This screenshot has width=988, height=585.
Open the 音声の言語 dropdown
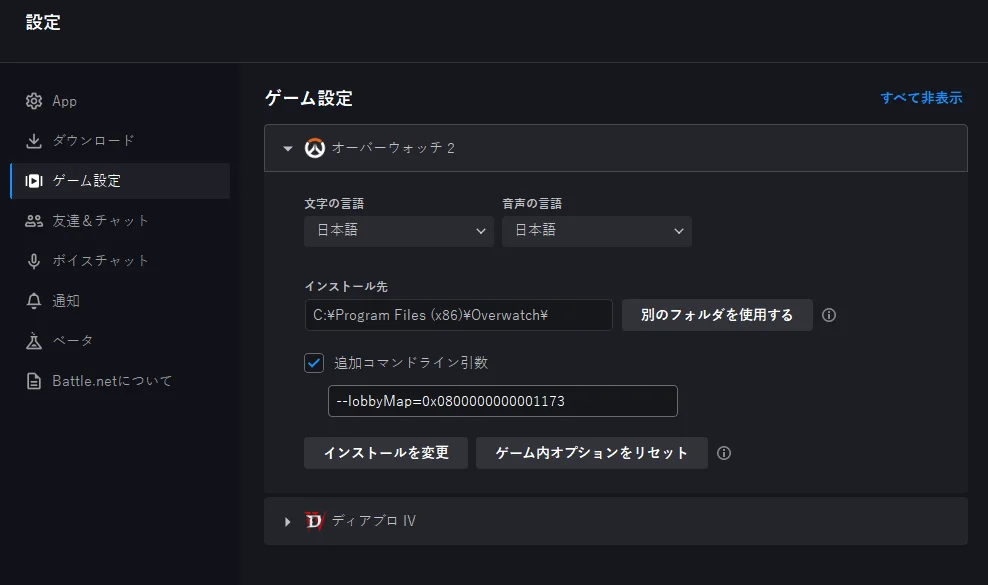point(597,231)
